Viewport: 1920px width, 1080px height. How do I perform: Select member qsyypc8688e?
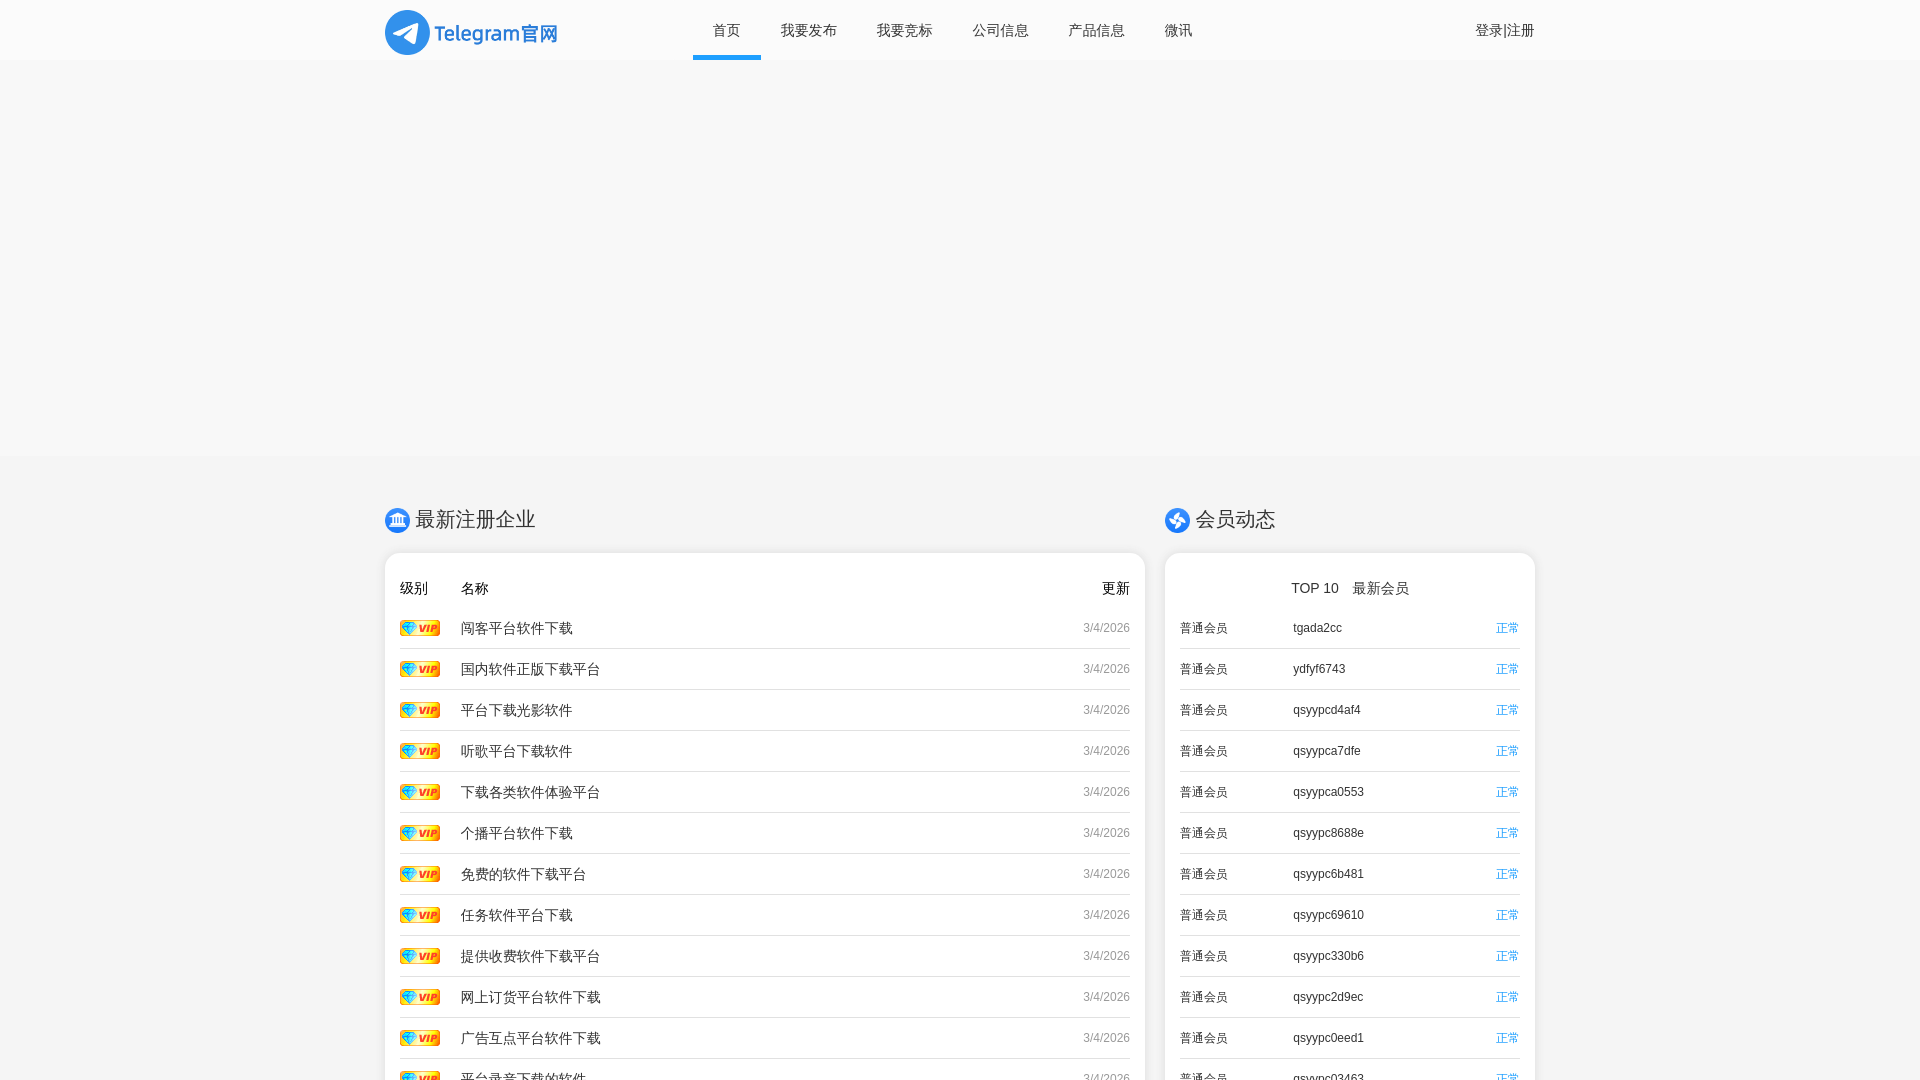coord(1328,833)
